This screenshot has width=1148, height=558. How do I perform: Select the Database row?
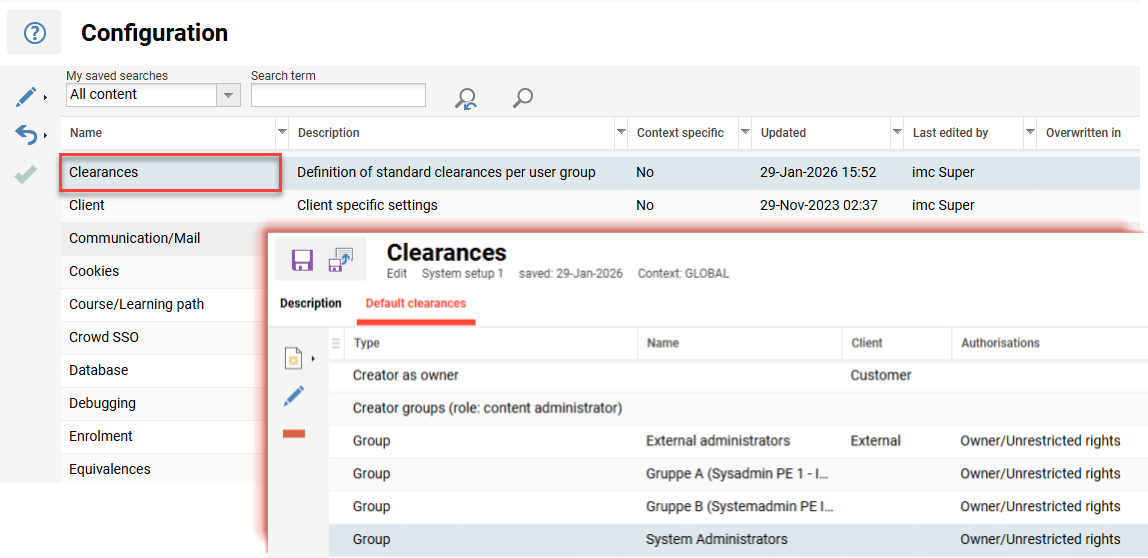pos(164,371)
